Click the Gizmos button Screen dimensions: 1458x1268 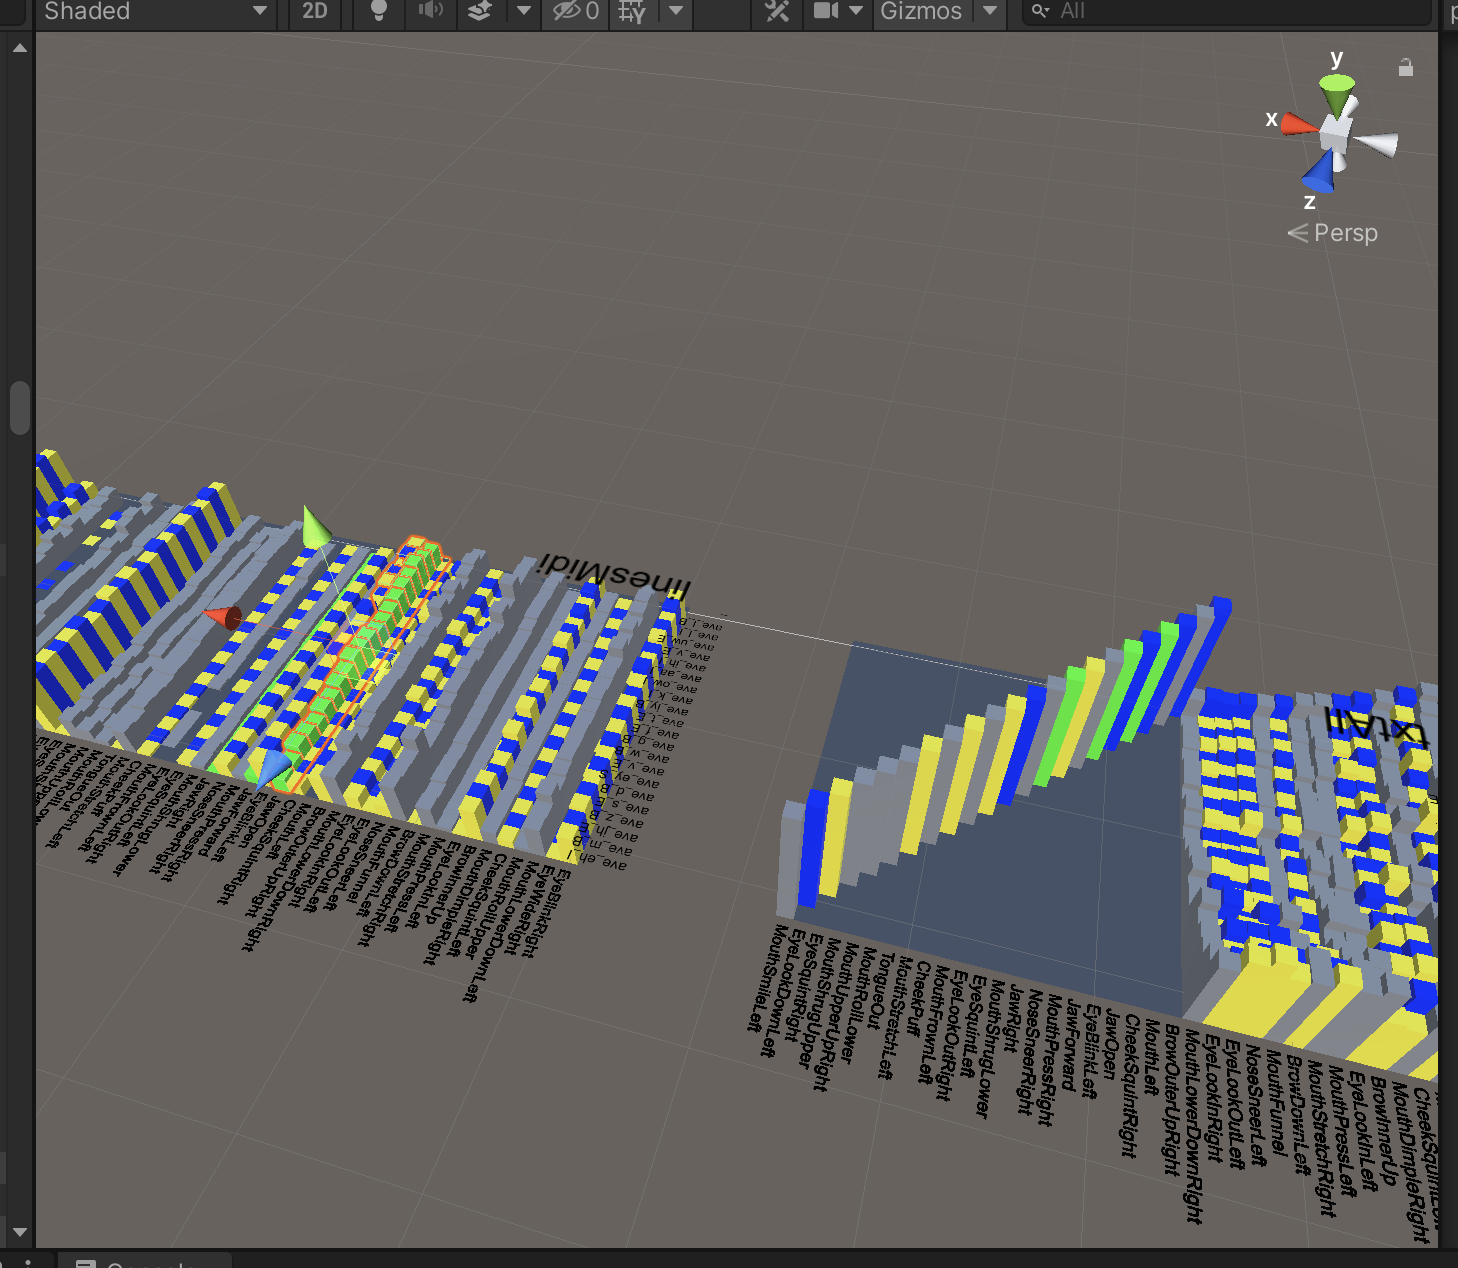pos(920,11)
